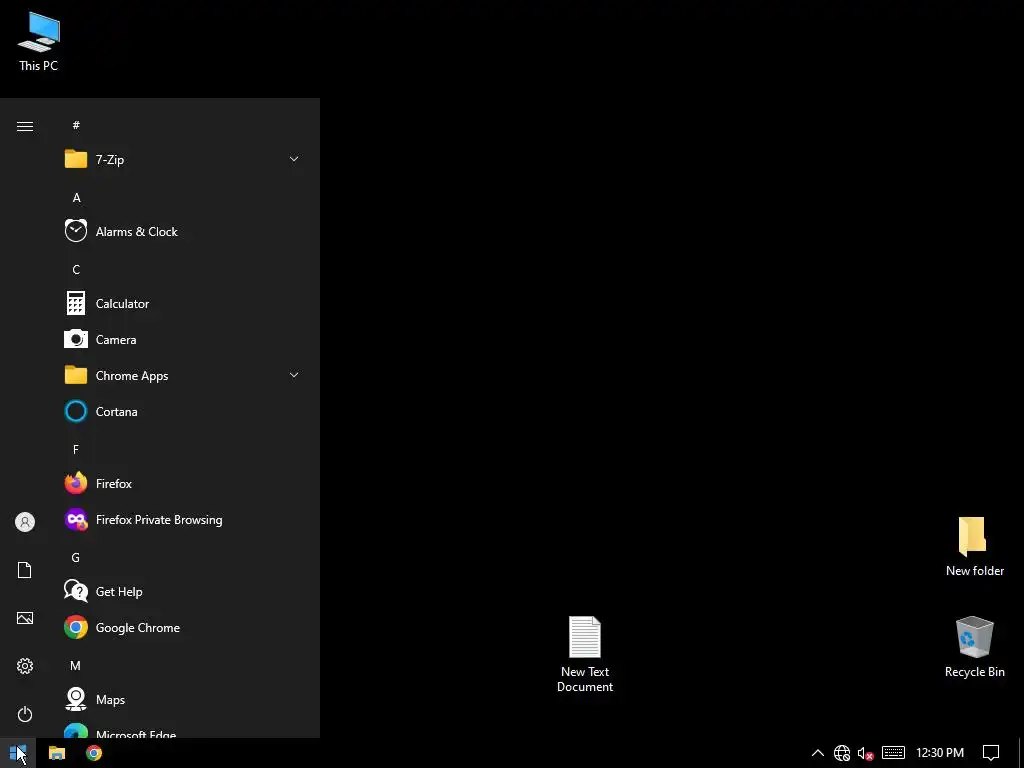Click the Show desktop strip
The image size is (1024, 768).
tap(1021, 753)
